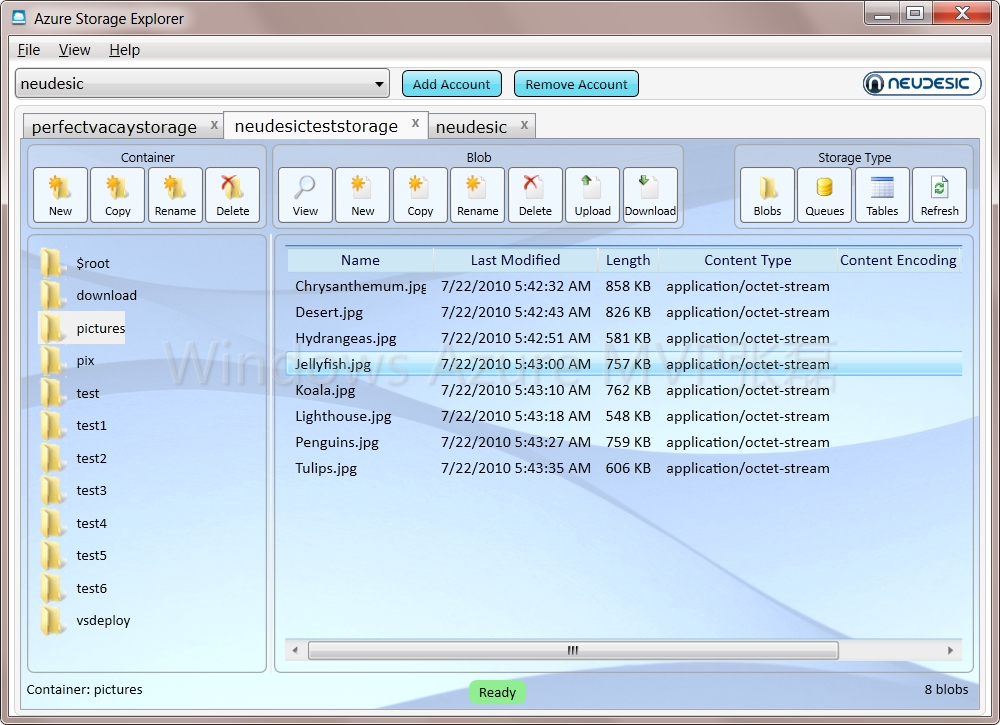Switch storage type to Tables
The height and width of the screenshot is (725, 1000).
click(x=882, y=194)
